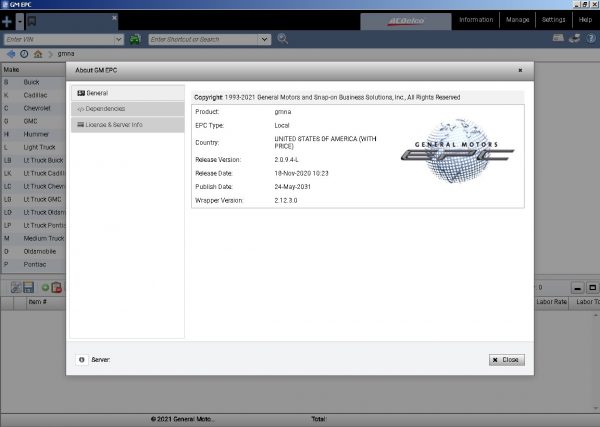600x427 pixels.
Task: Select Lt Truck Buick row
Action: 34,160
